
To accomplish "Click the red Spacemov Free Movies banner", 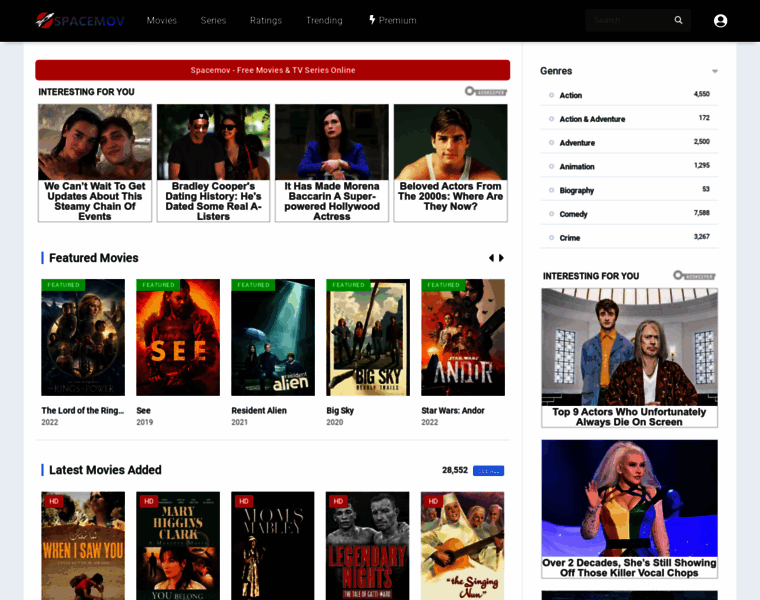I will (272, 70).
